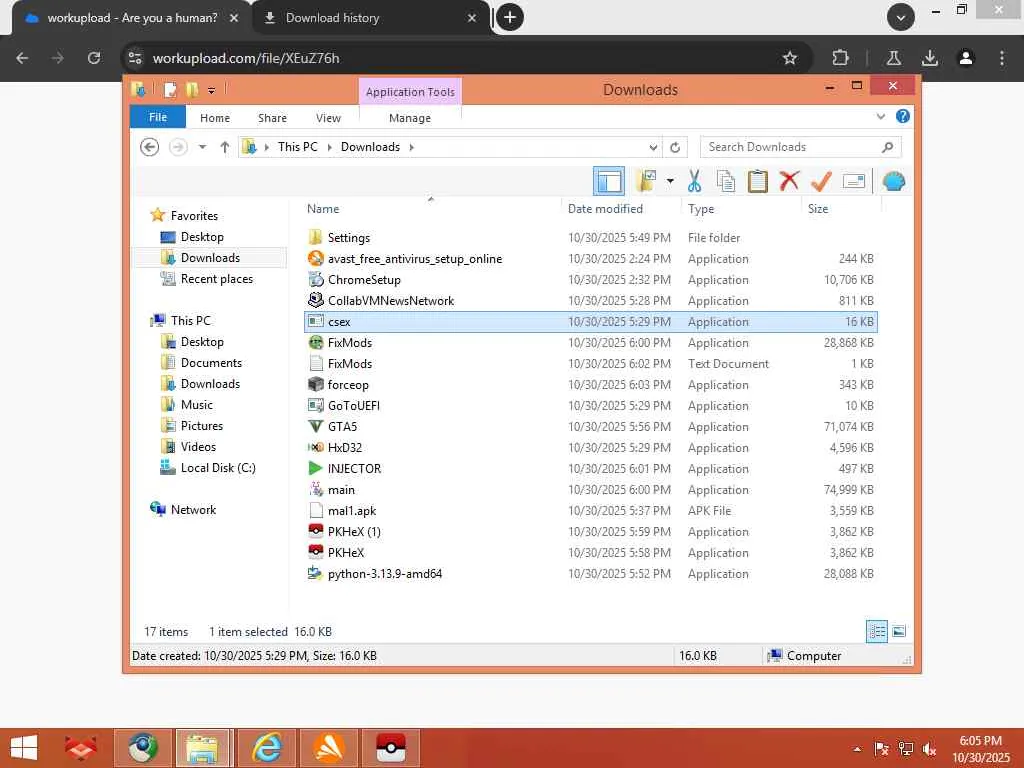Sort files by Type column header
The height and width of the screenshot is (768, 1024).
click(701, 209)
